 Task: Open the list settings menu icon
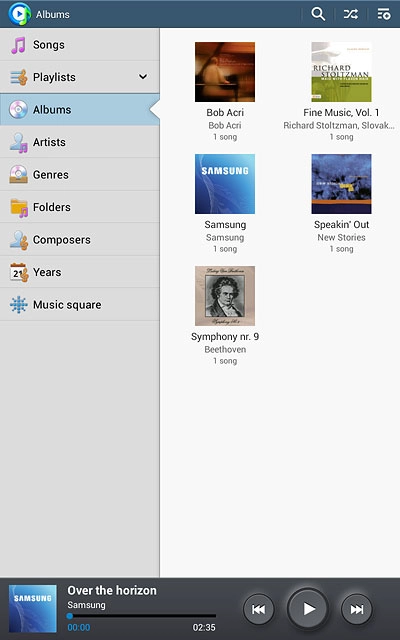383,14
